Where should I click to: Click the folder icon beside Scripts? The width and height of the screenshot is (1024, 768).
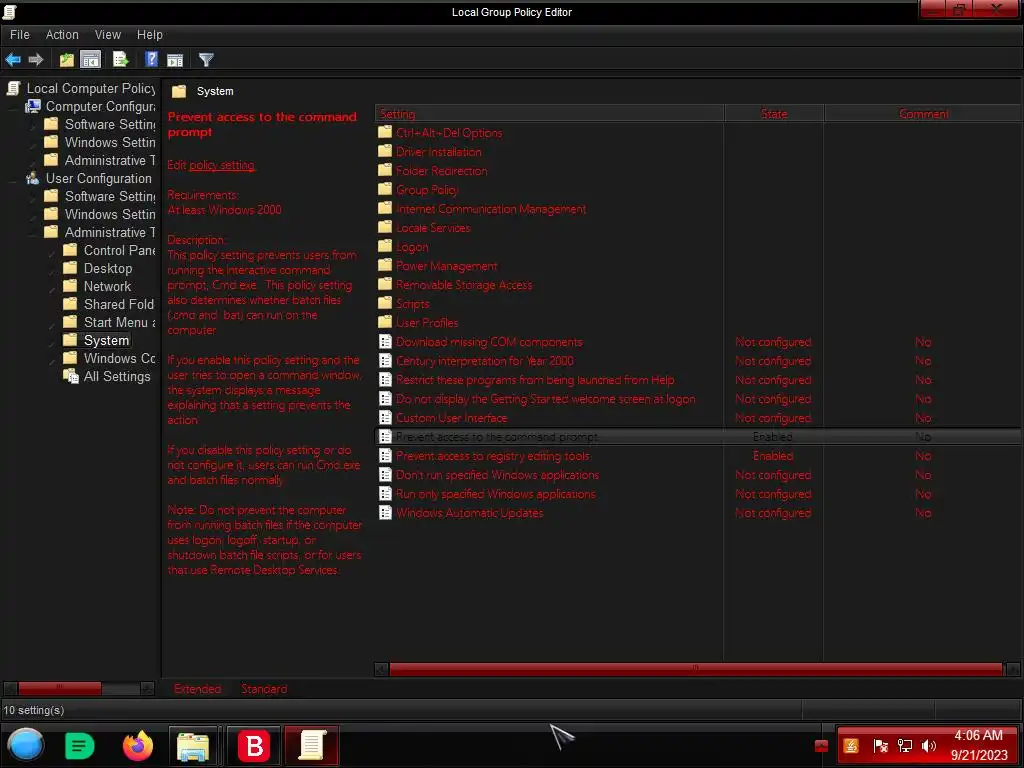point(385,304)
